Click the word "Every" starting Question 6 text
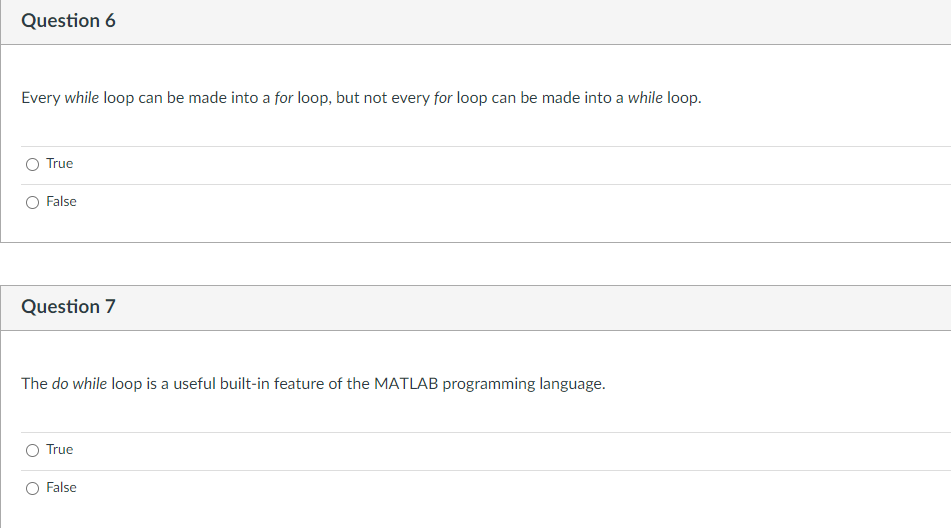Image resolution: width=951 pixels, height=528 pixels. tap(41, 98)
